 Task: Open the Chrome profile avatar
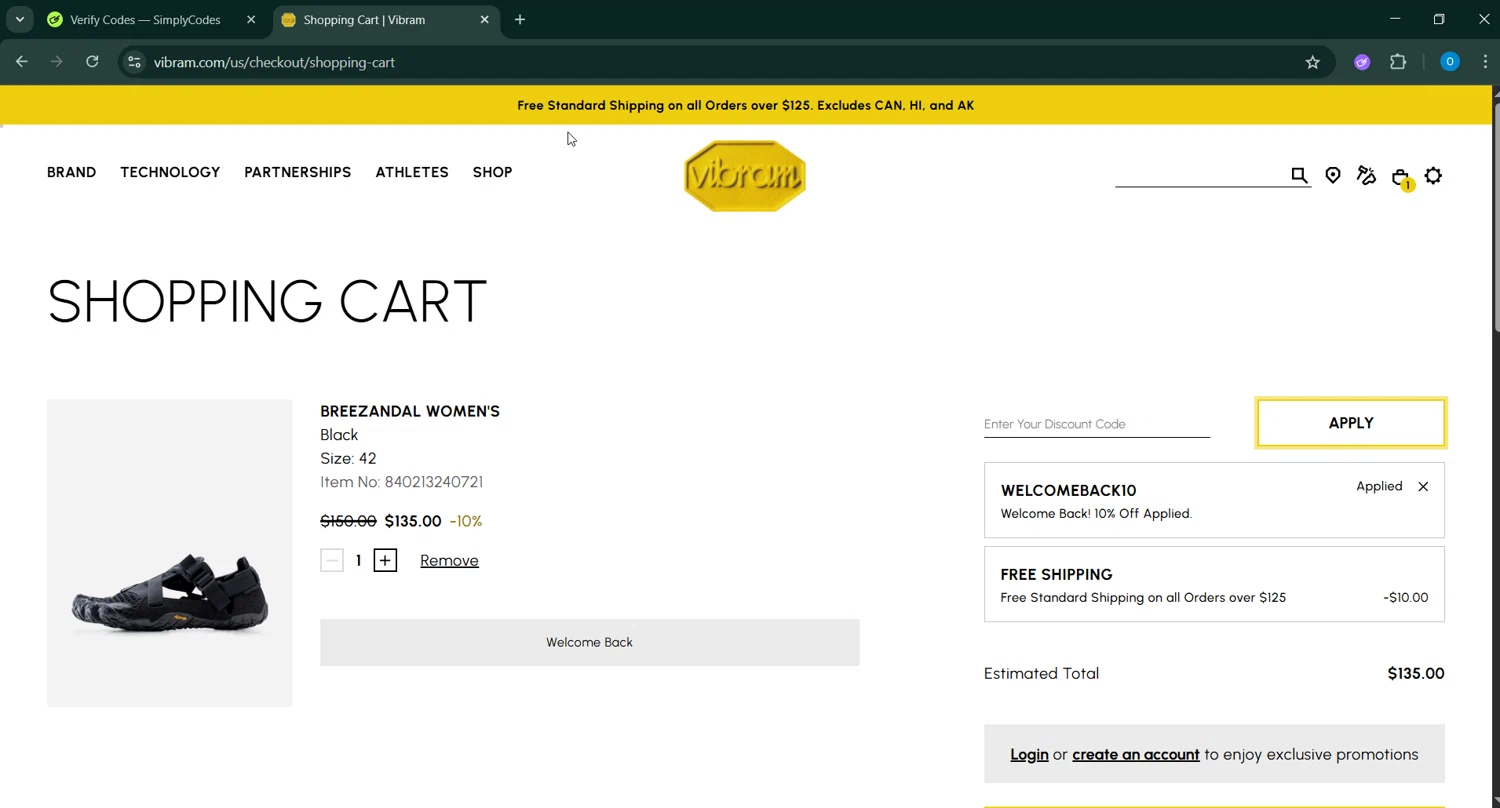point(1449,62)
